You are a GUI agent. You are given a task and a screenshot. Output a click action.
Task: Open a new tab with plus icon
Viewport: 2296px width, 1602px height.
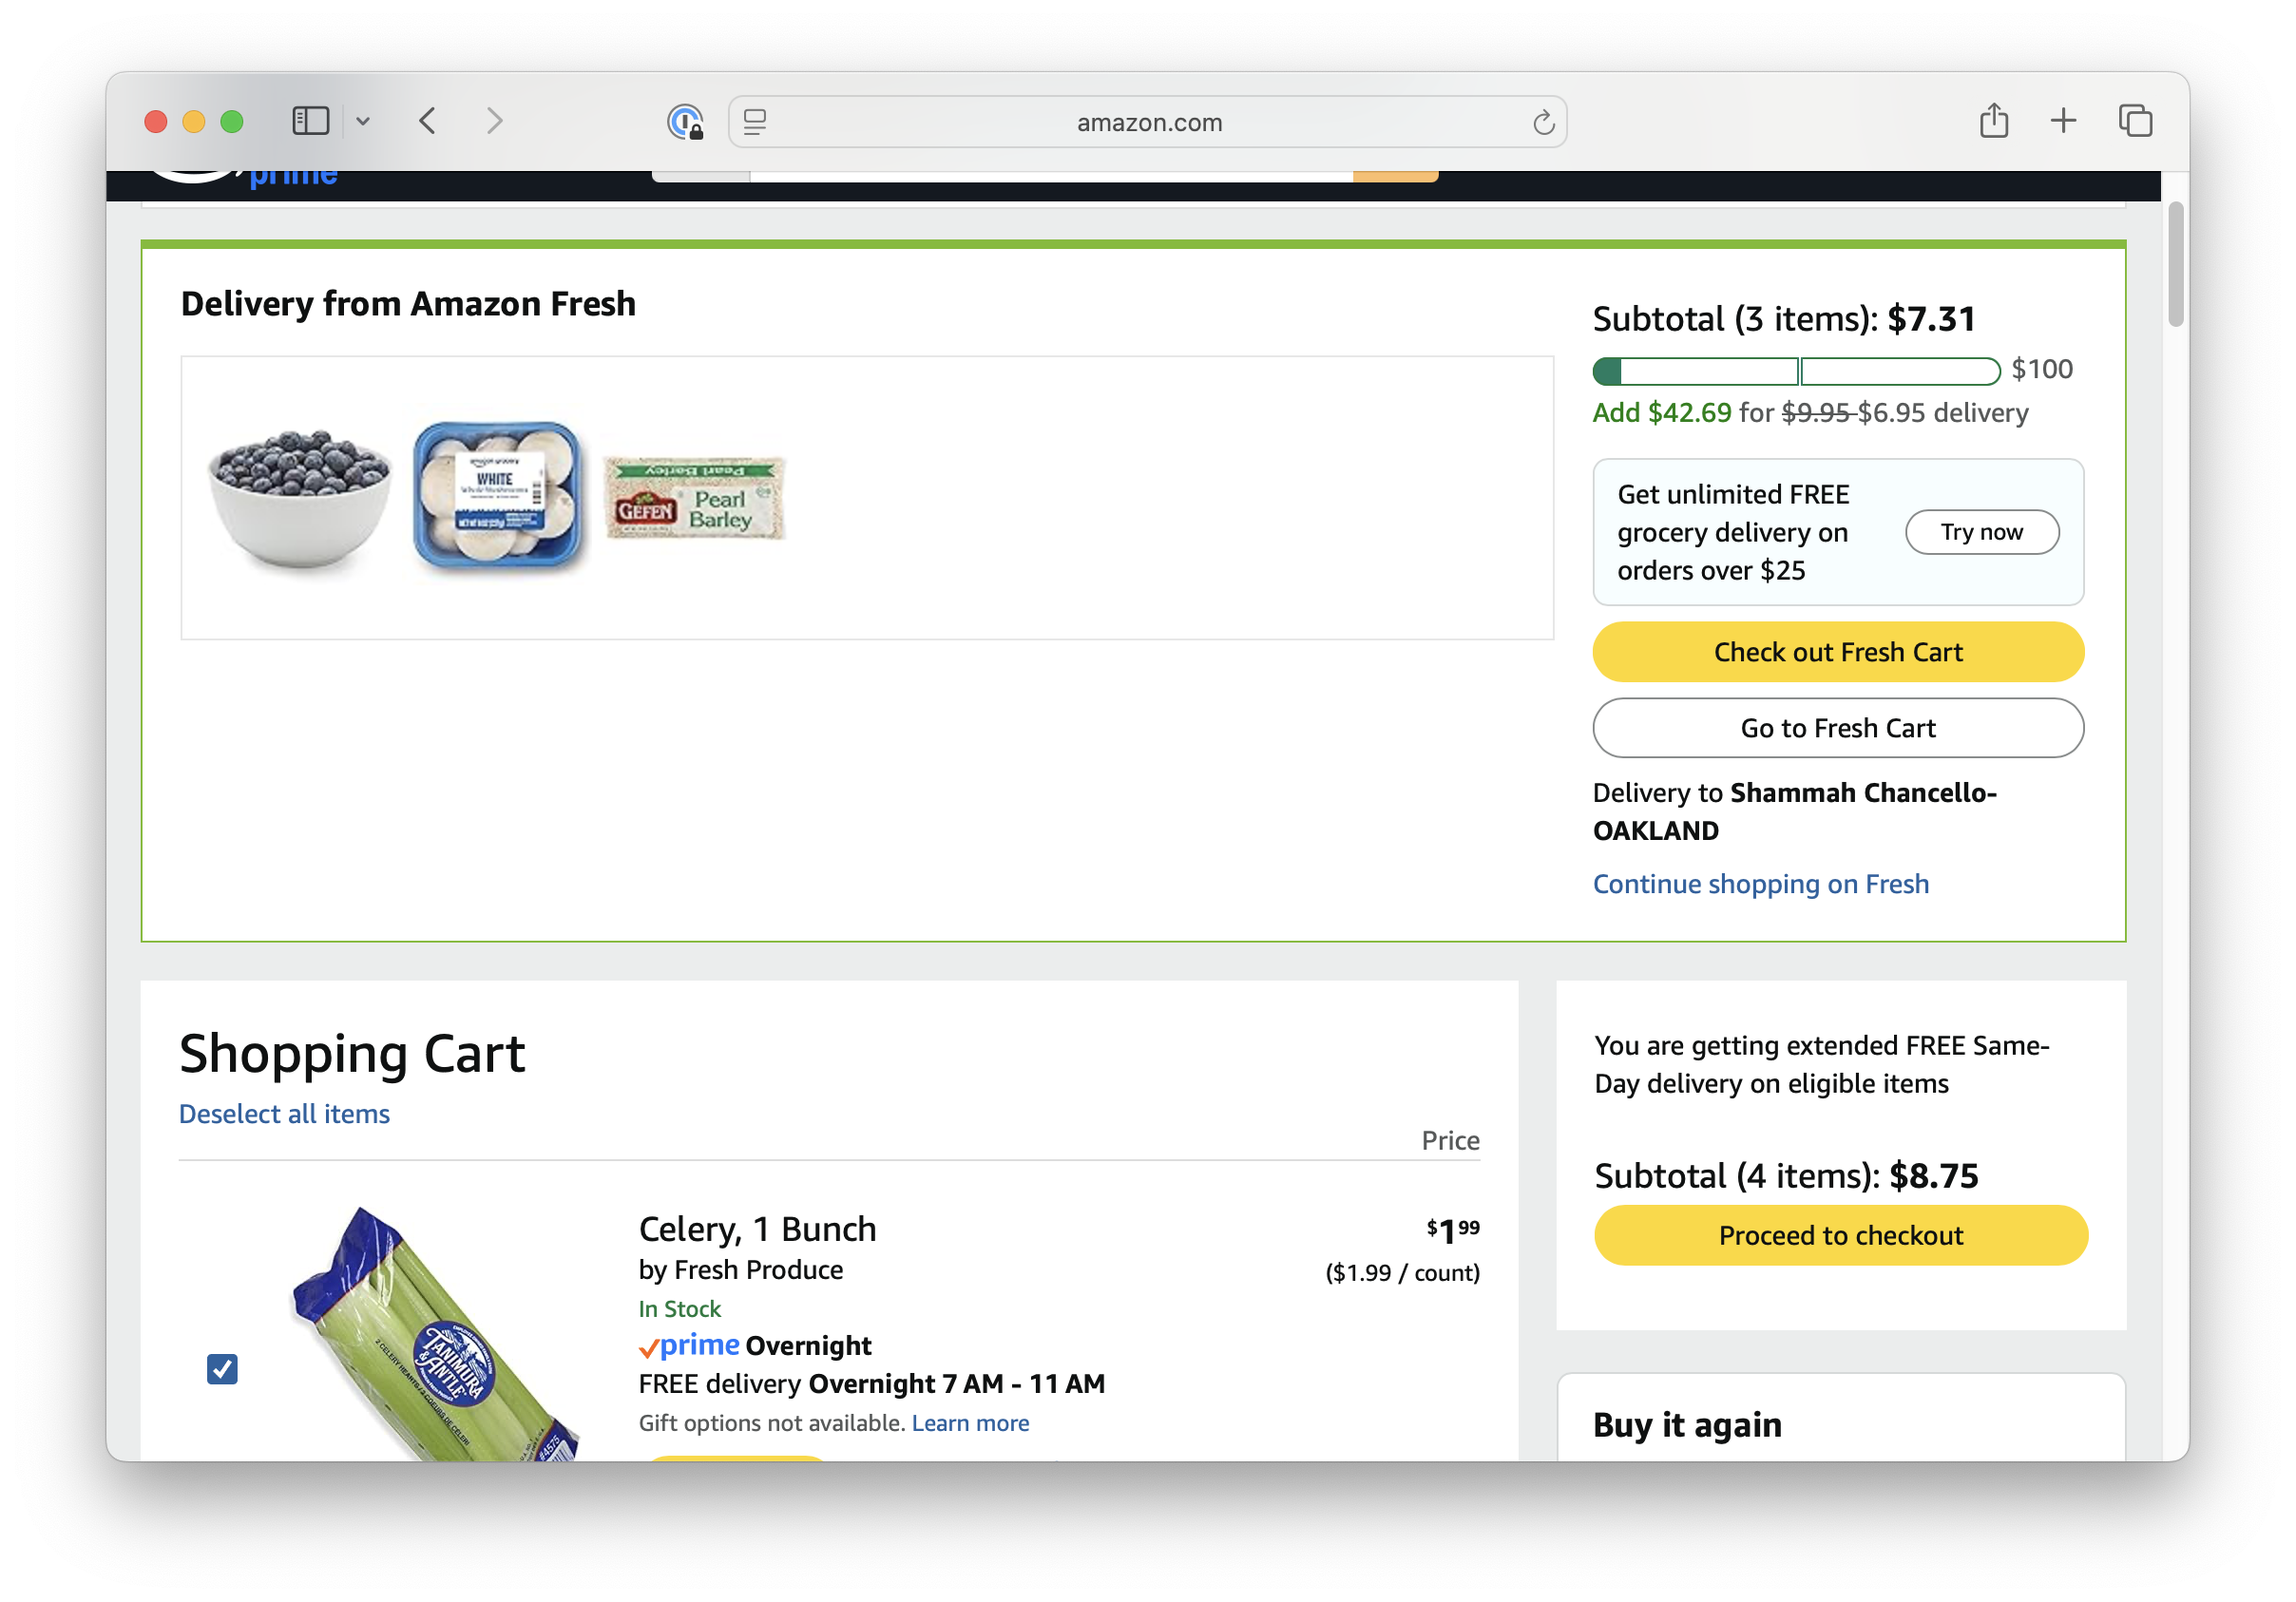coord(2063,121)
